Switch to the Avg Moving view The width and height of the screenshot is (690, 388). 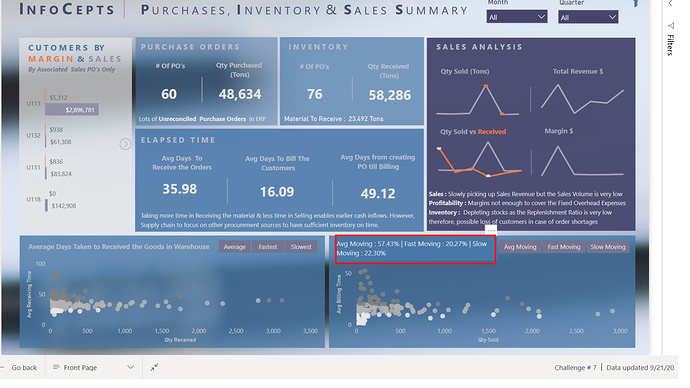(520, 247)
